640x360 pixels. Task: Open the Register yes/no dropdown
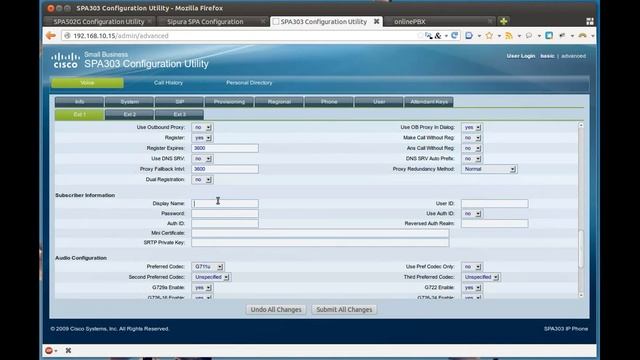202,138
